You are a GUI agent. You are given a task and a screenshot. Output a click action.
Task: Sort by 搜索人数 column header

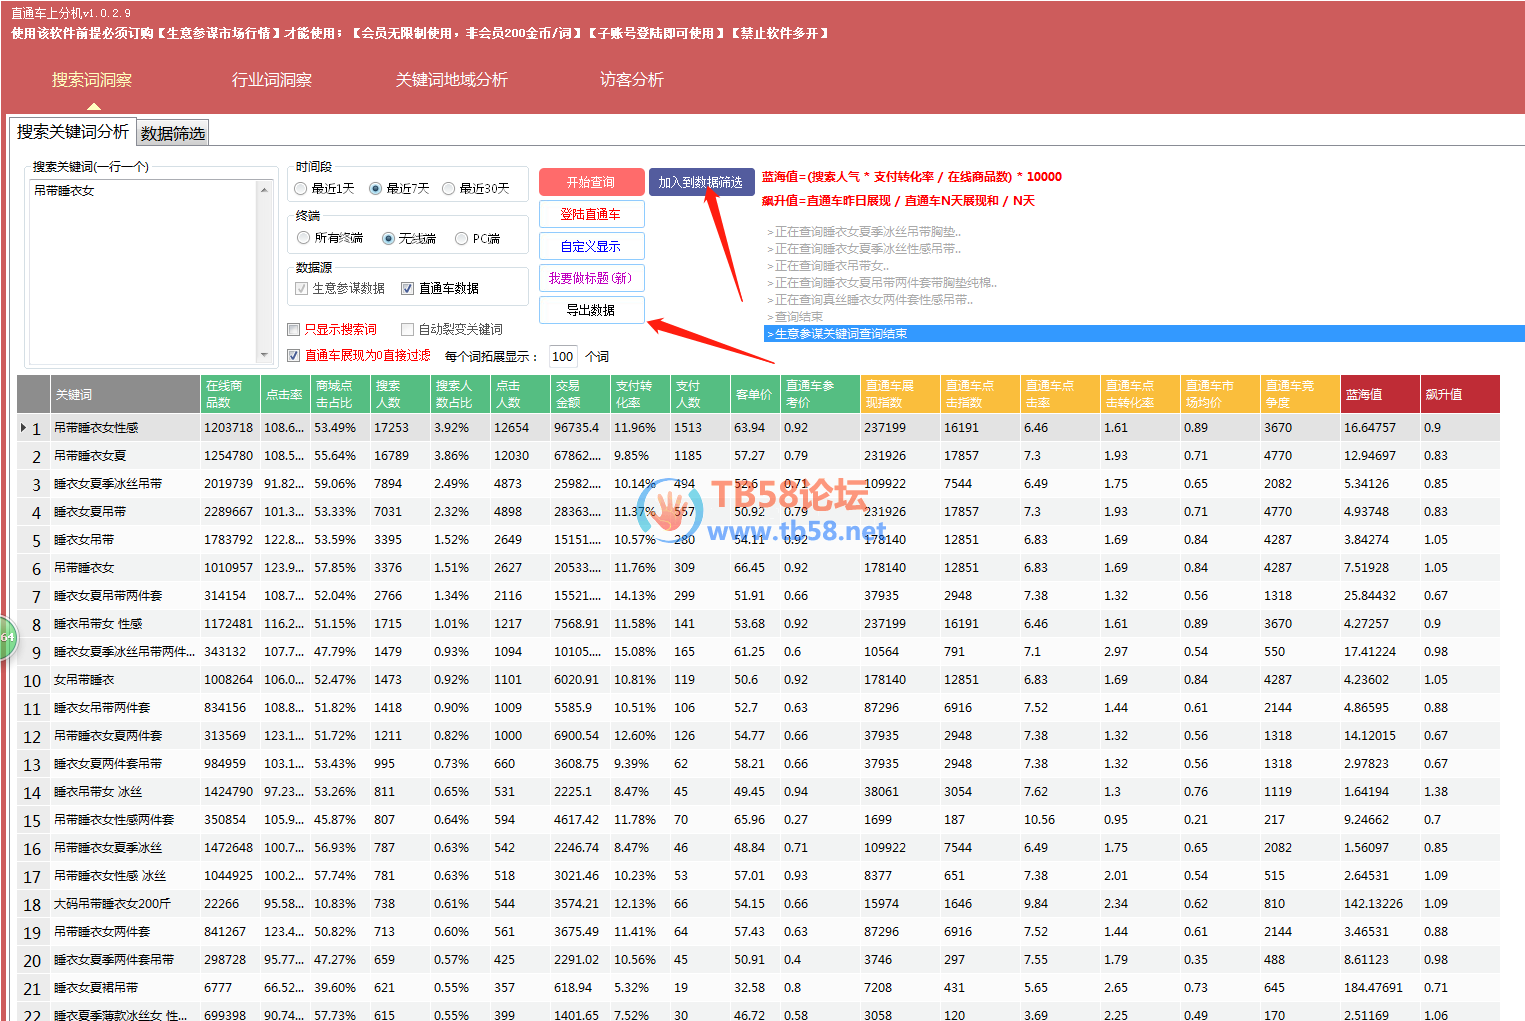click(x=400, y=394)
